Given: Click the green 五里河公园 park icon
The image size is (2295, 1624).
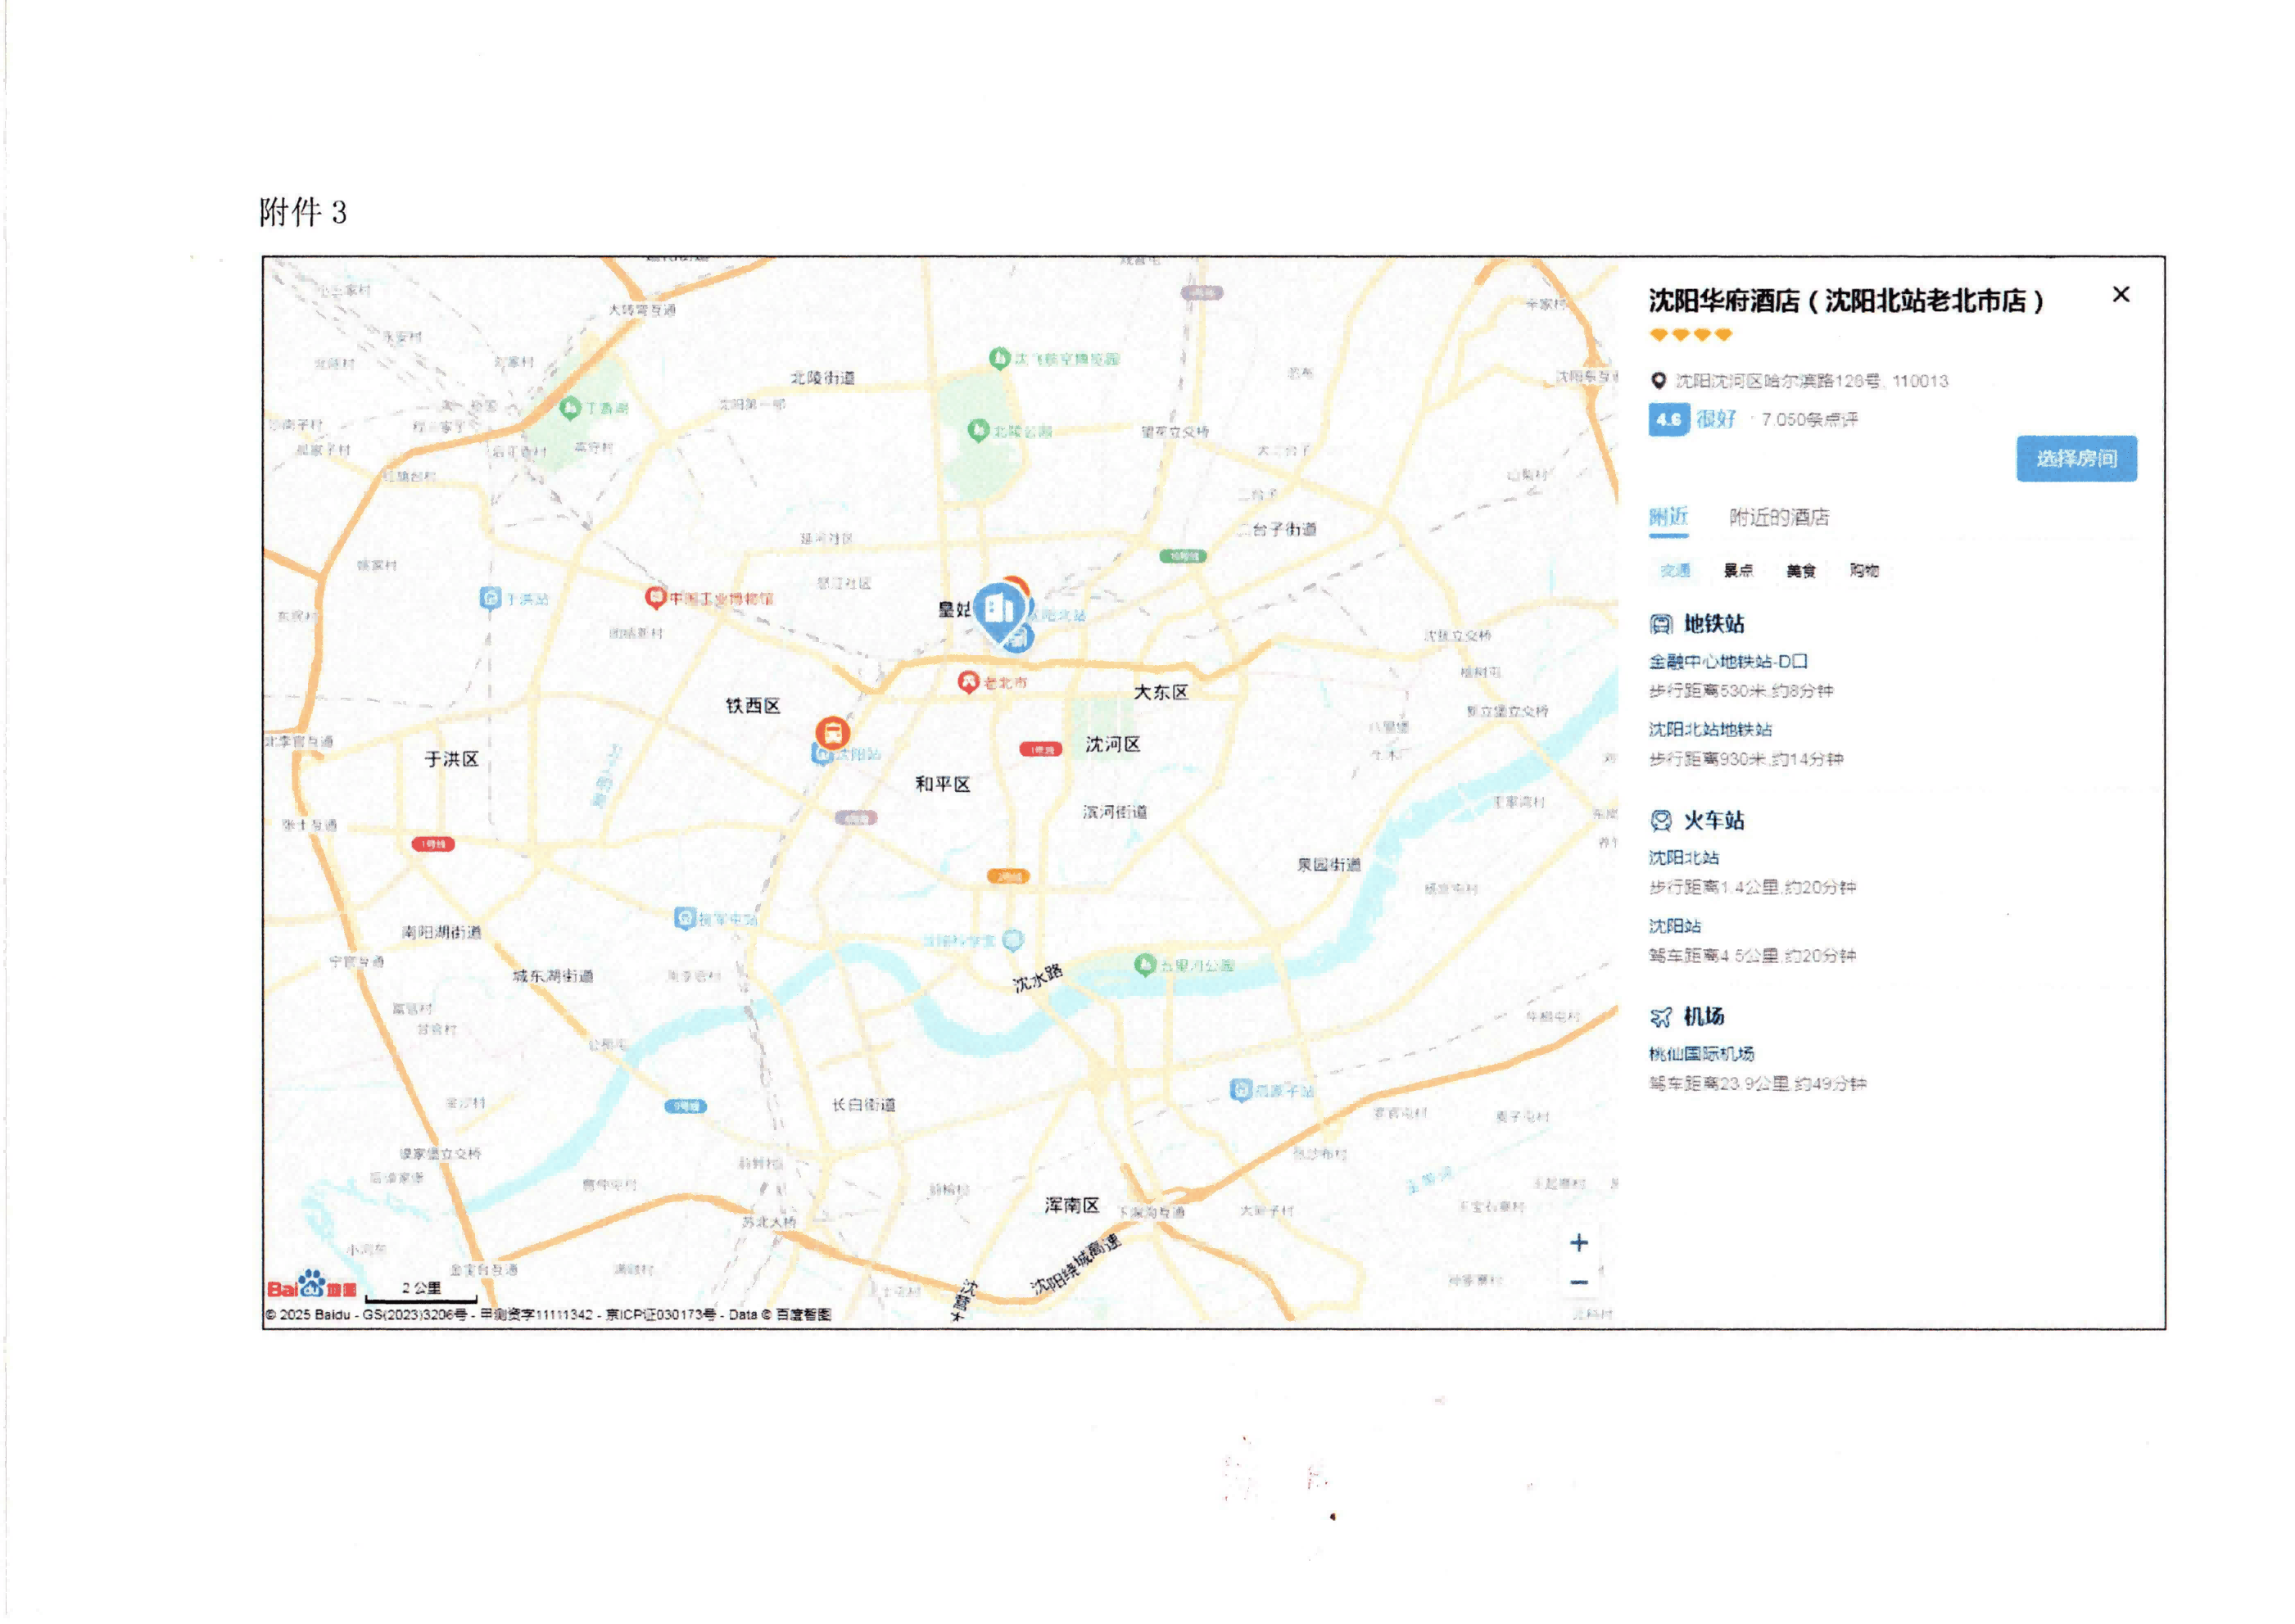Looking at the screenshot, I should [1145, 964].
